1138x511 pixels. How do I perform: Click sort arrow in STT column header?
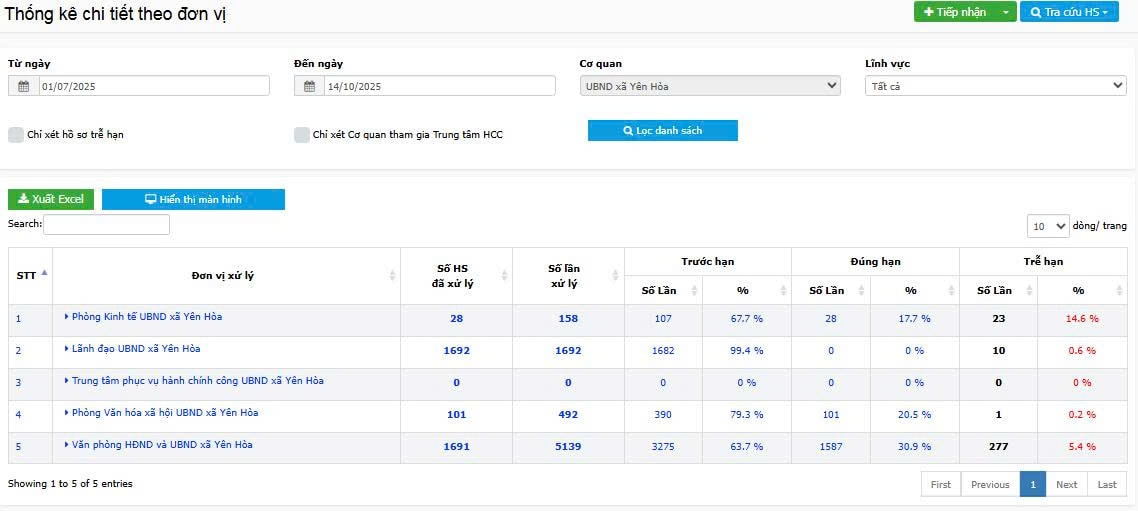(44, 273)
